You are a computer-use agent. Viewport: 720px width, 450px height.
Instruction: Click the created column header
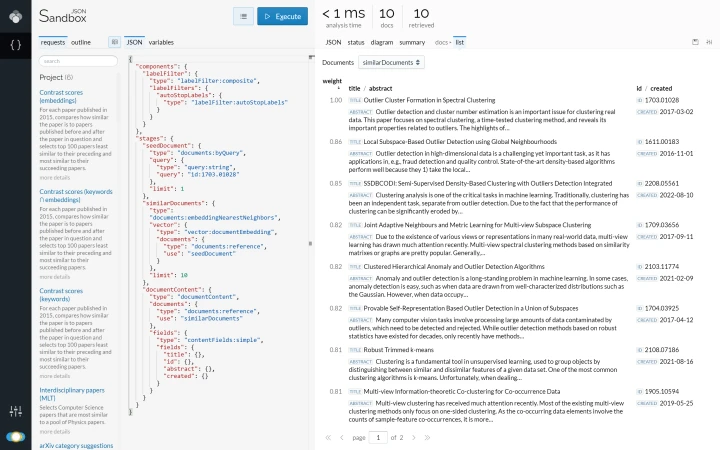(661, 89)
